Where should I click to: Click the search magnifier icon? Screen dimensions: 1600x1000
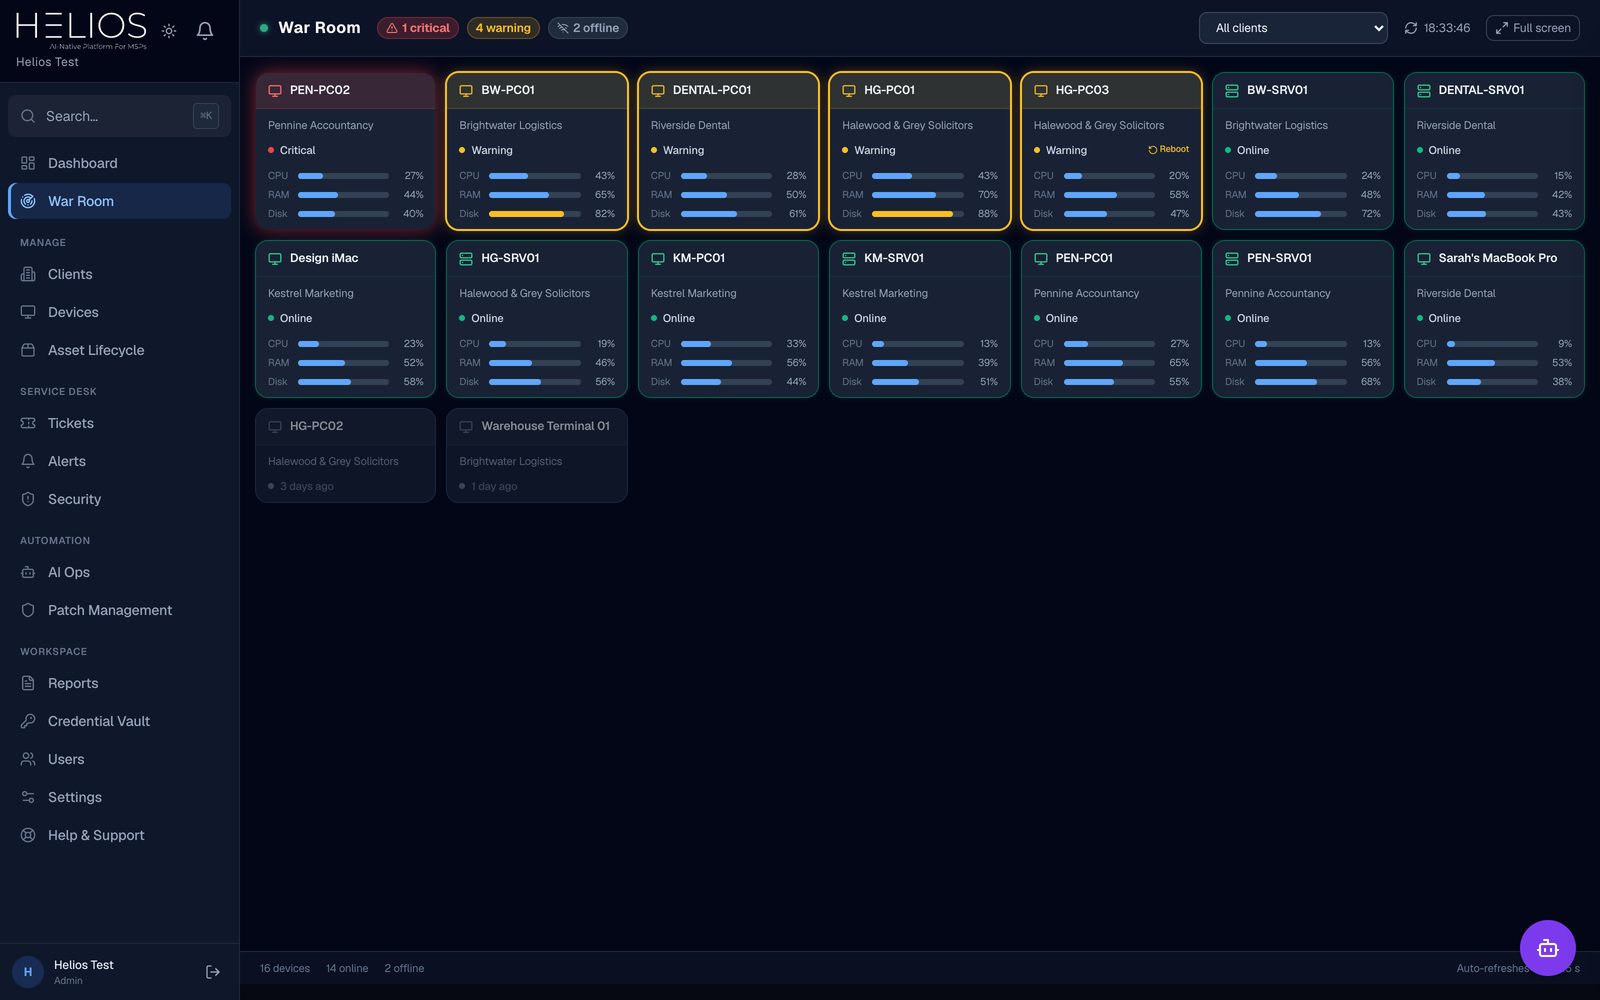point(28,116)
